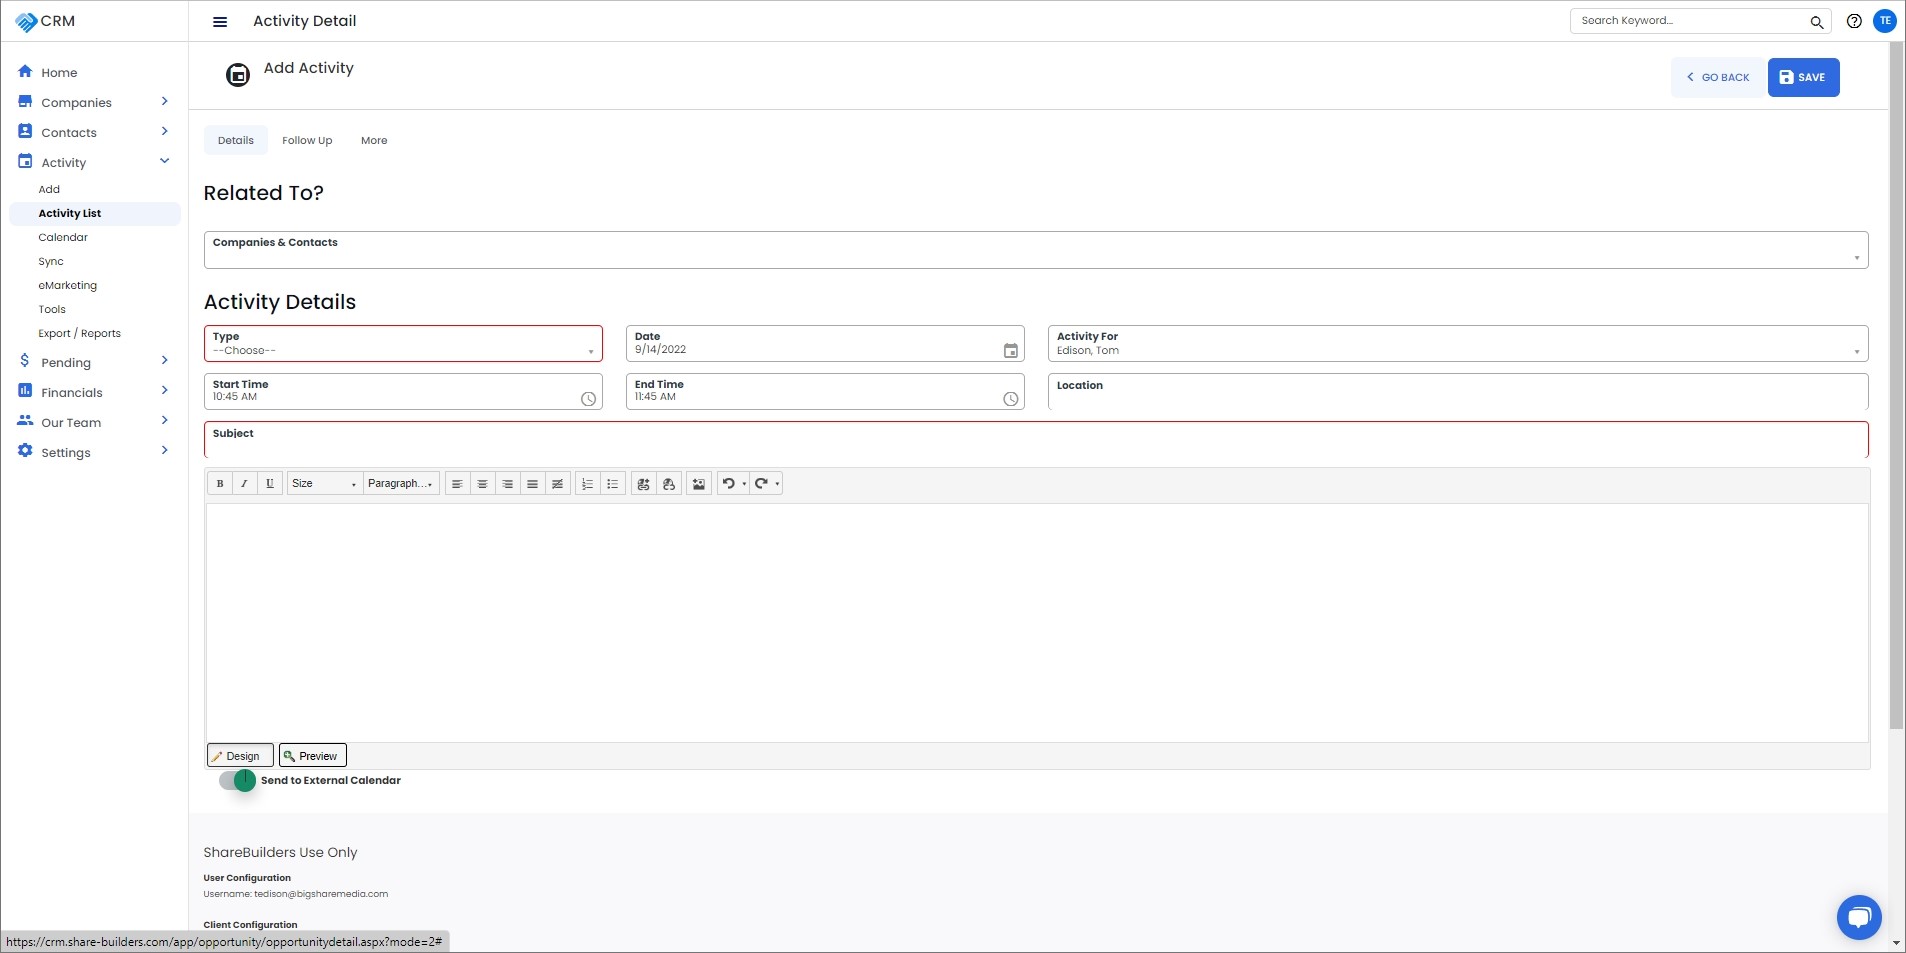This screenshot has width=1906, height=953.
Task: Switch editor to Preview mode
Action: (313, 756)
